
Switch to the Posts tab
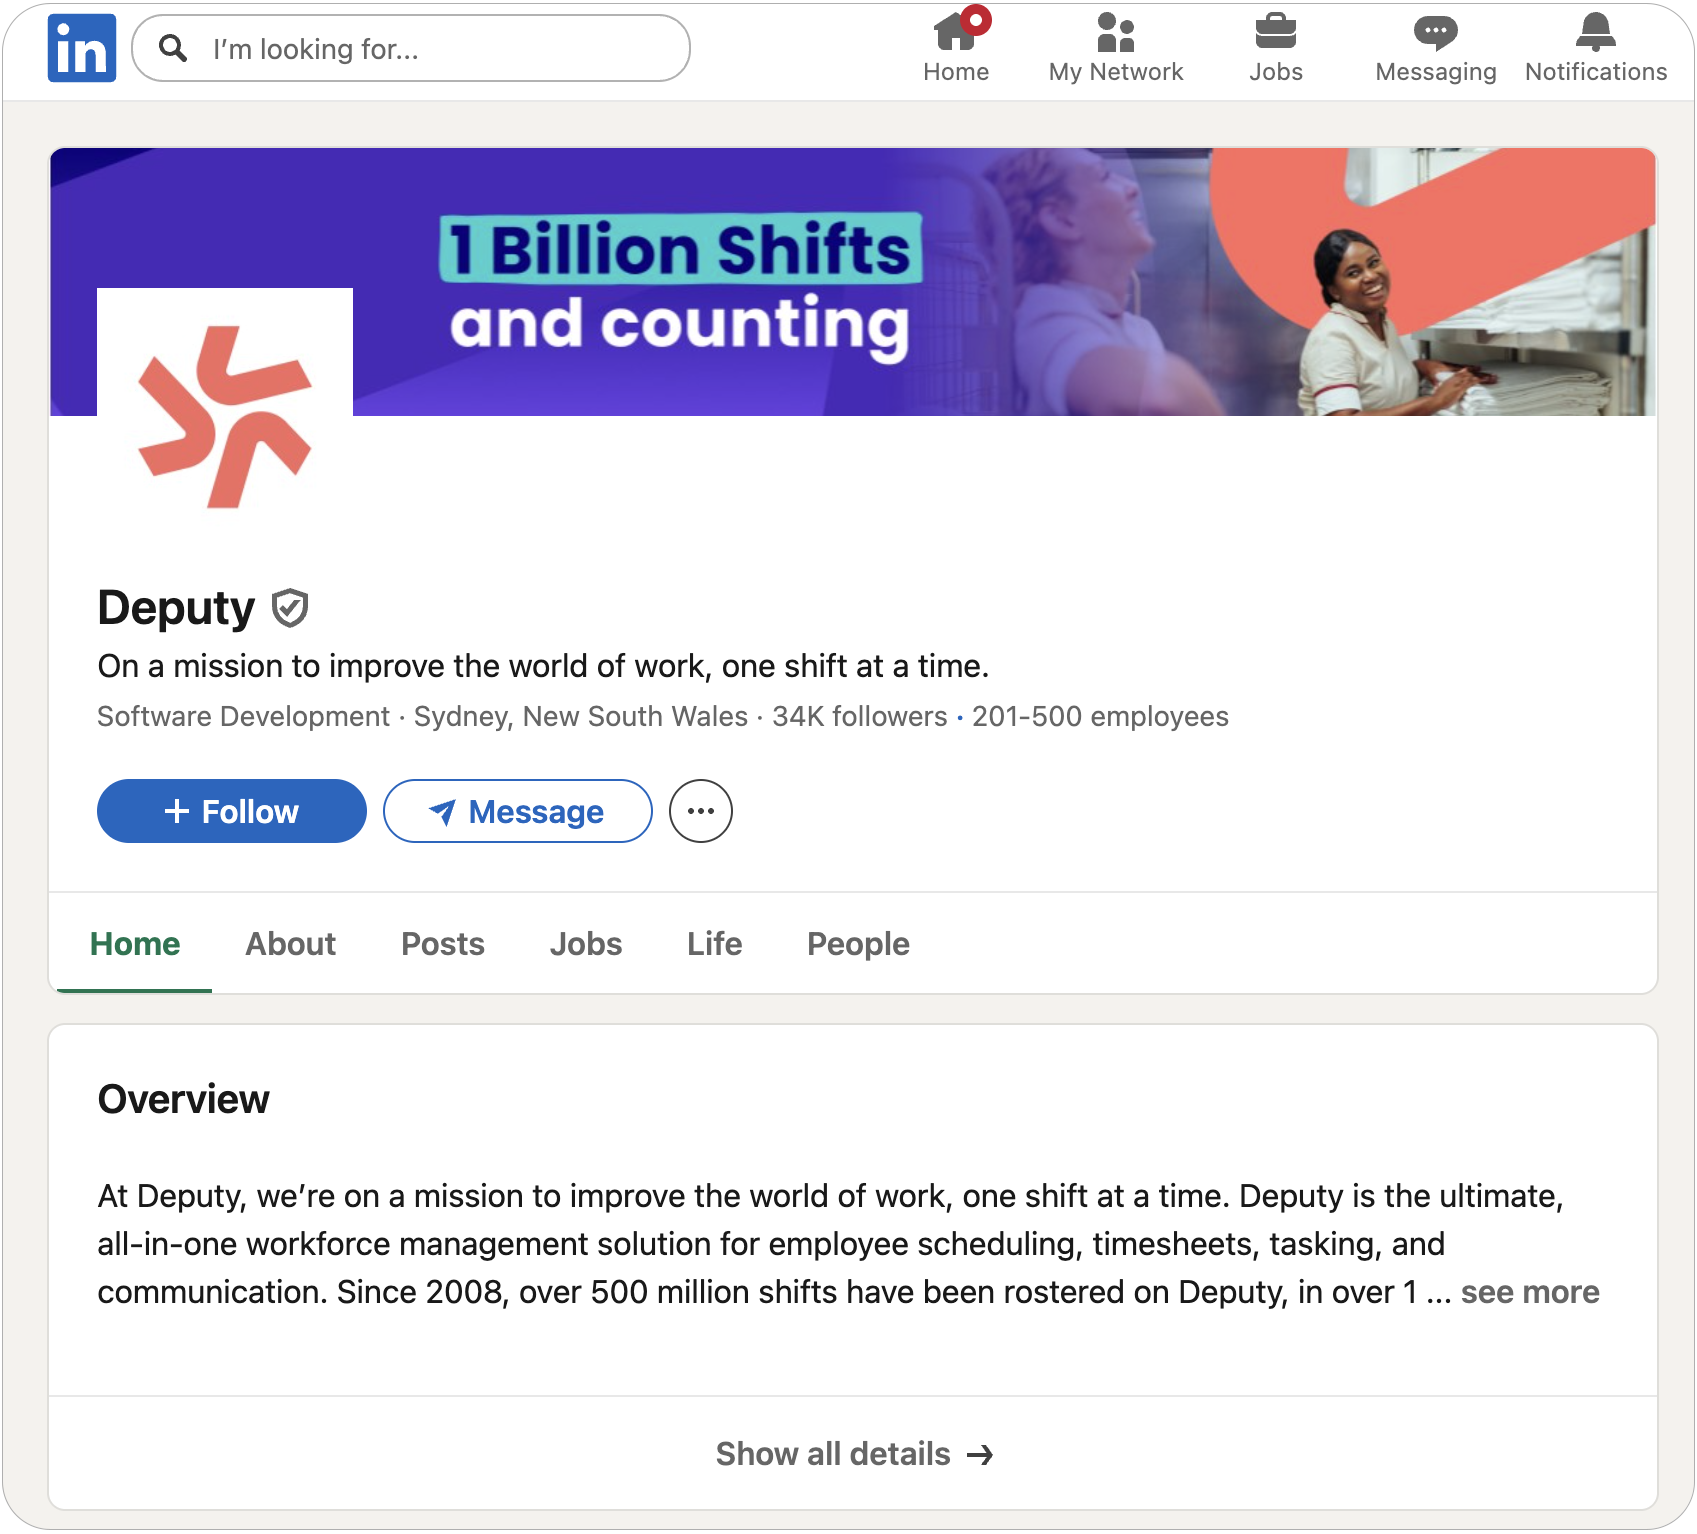(x=443, y=944)
